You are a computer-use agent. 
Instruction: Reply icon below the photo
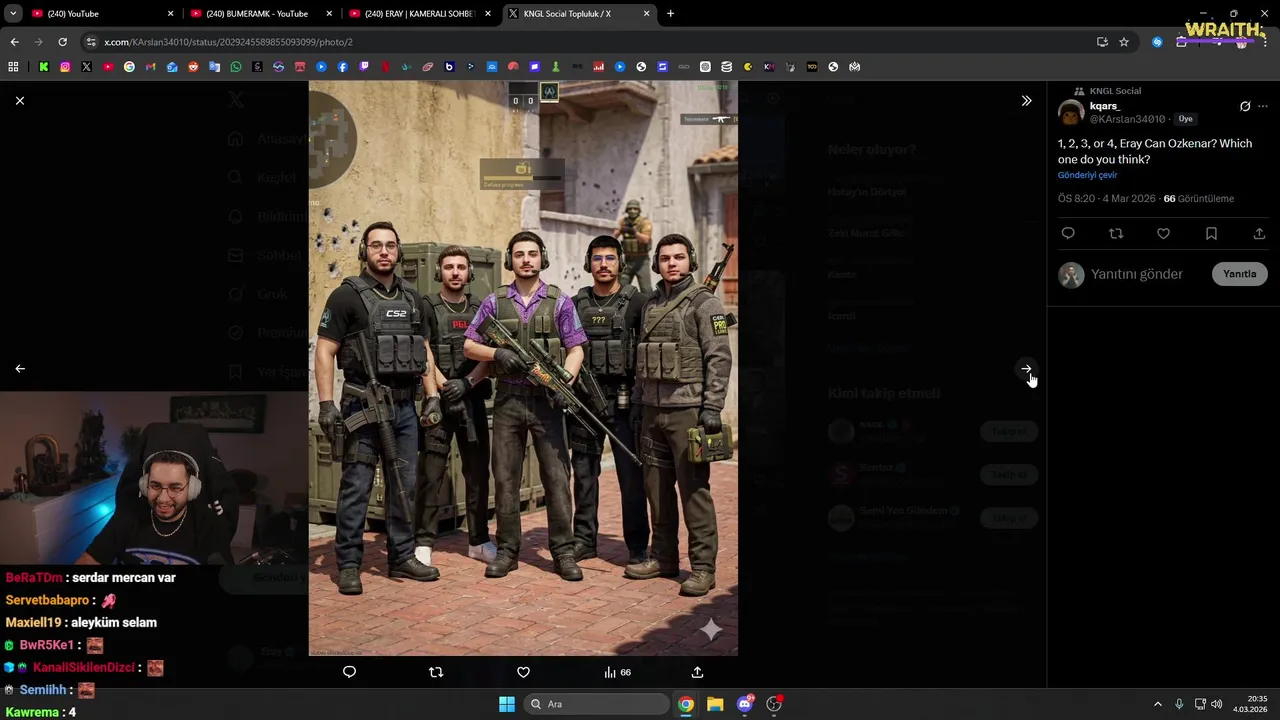pos(349,672)
